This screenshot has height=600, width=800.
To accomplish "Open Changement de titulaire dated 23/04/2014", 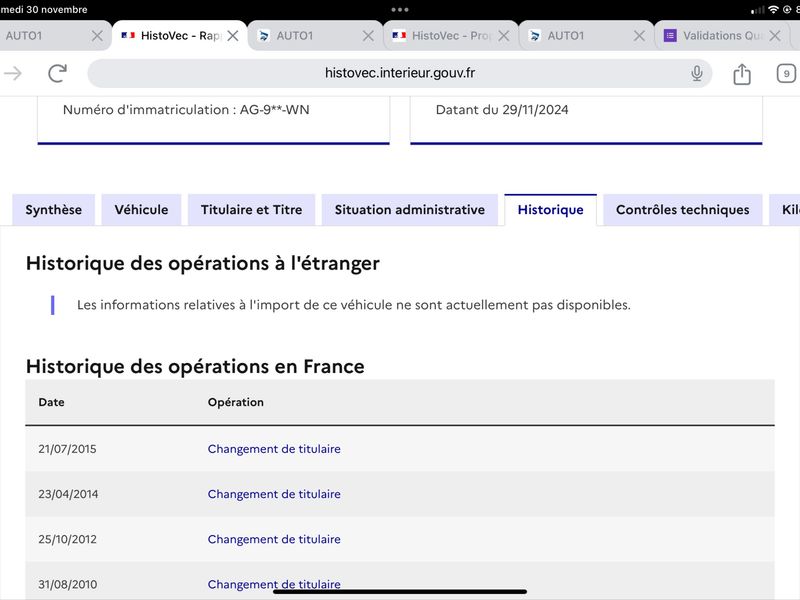I will click(274, 494).
